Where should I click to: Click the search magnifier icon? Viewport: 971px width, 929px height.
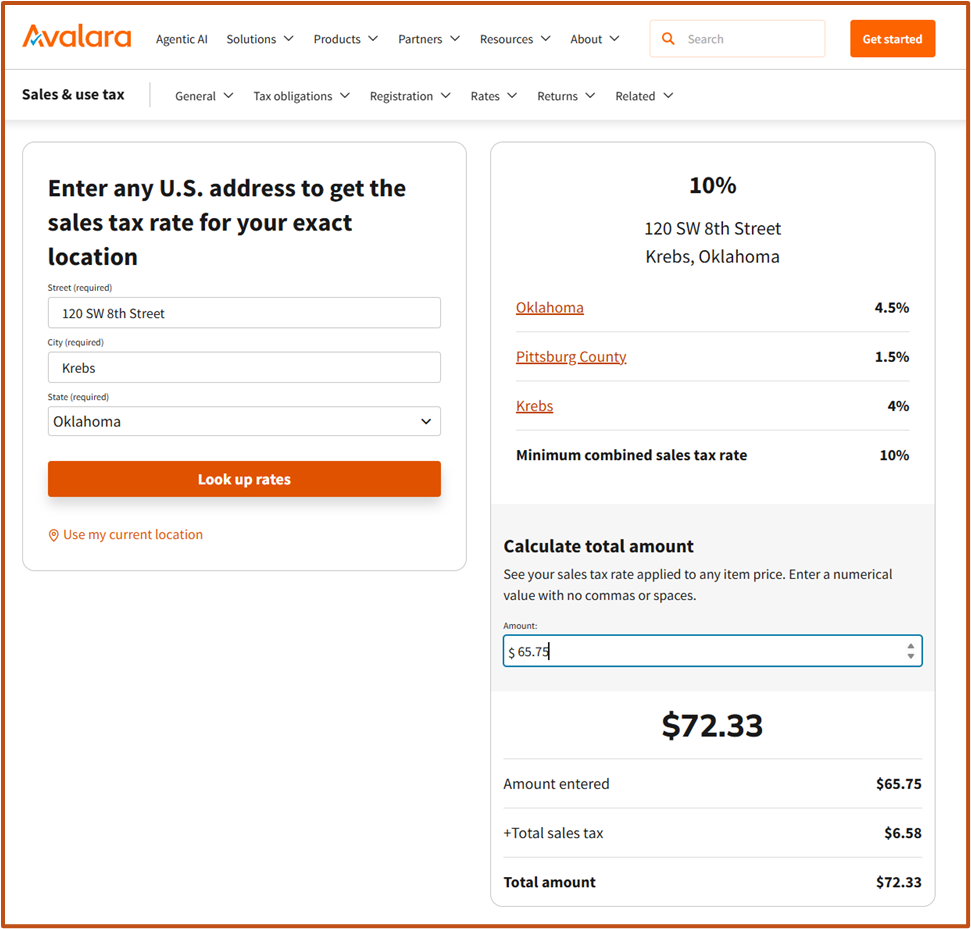pyautogui.click(x=668, y=39)
